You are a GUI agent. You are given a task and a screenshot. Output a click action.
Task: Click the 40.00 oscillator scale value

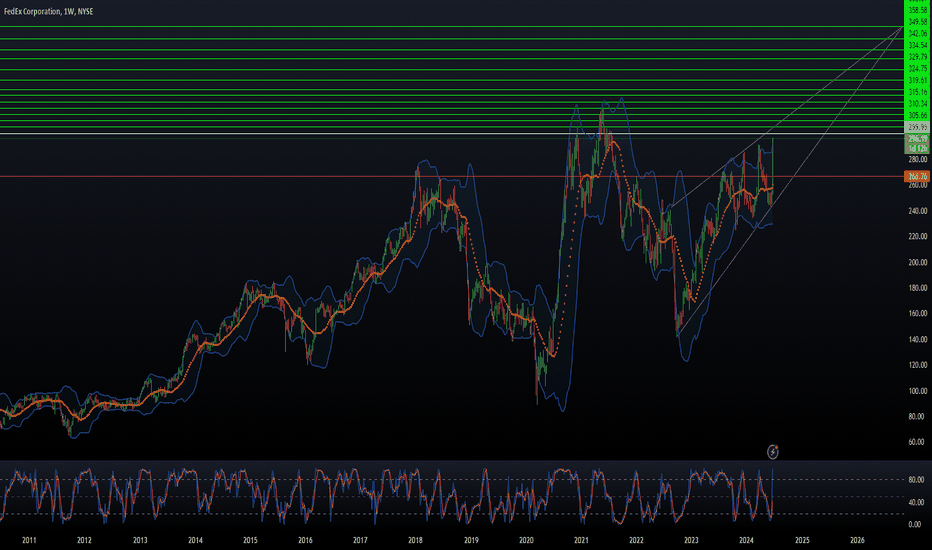click(917, 502)
